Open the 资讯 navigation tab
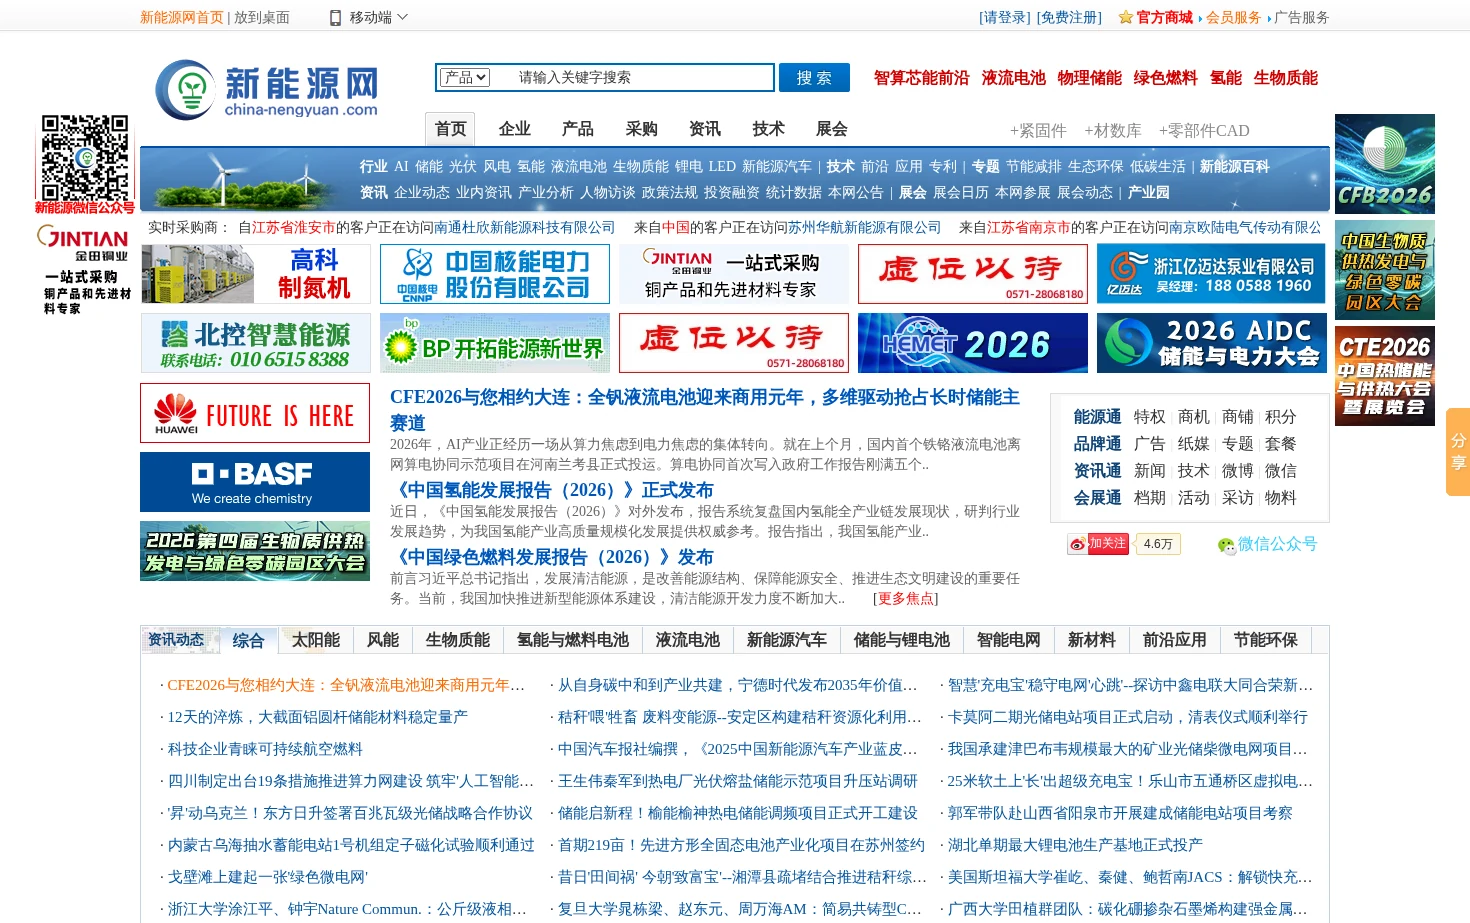The width and height of the screenshot is (1470, 923). 705,128
